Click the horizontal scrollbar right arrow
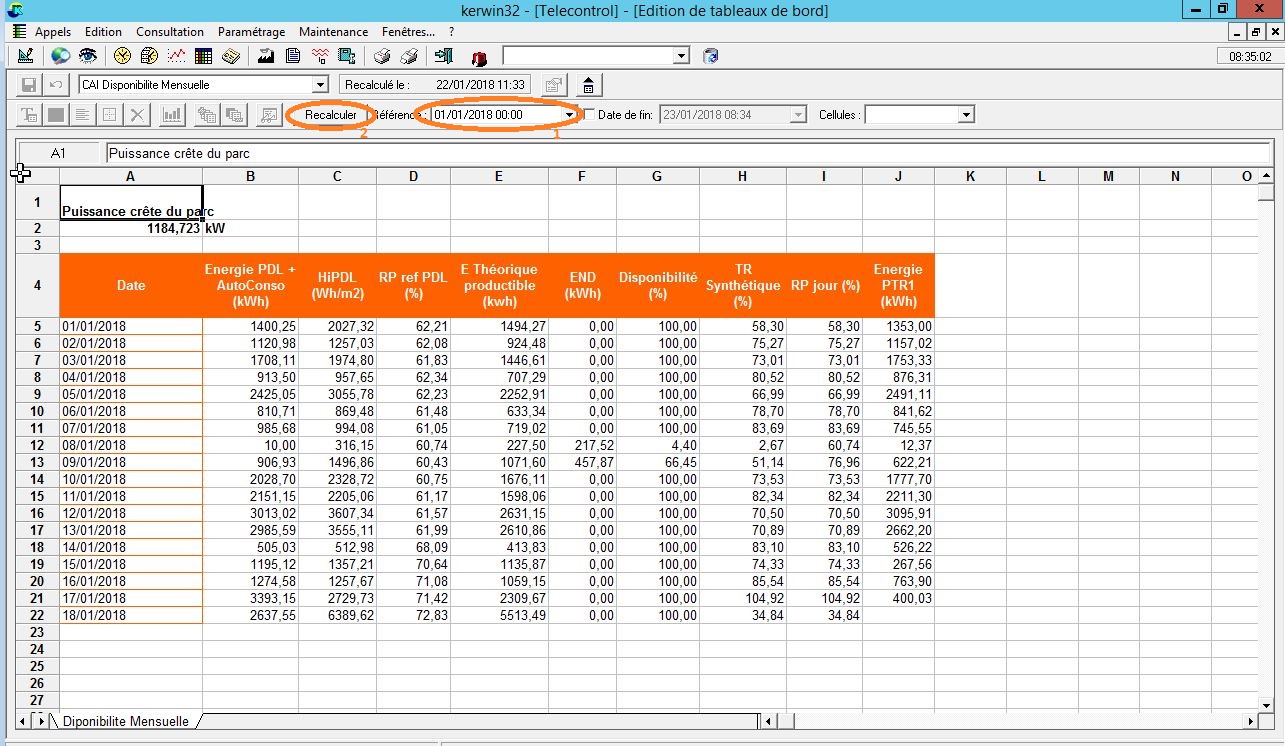The height and width of the screenshot is (746, 1285). pyautogui.click(x=1249, y=721)
